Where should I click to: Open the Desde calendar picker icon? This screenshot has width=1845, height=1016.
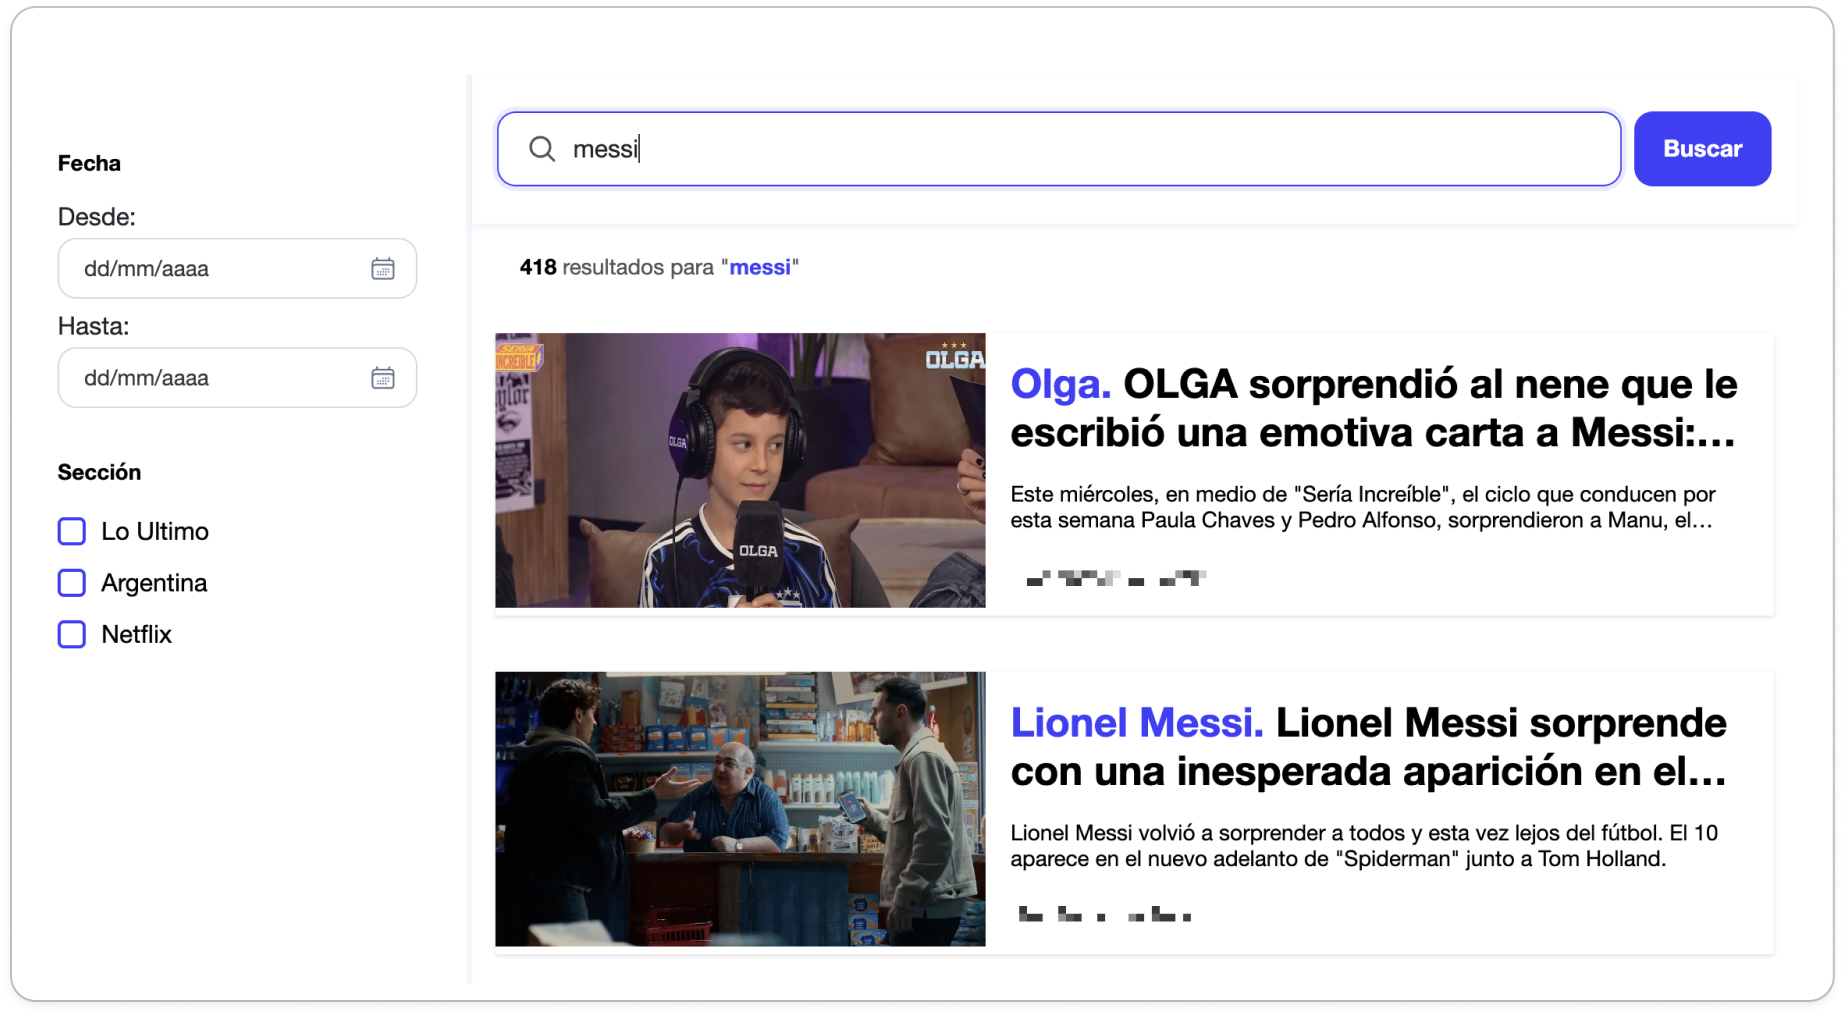point(383,268)
